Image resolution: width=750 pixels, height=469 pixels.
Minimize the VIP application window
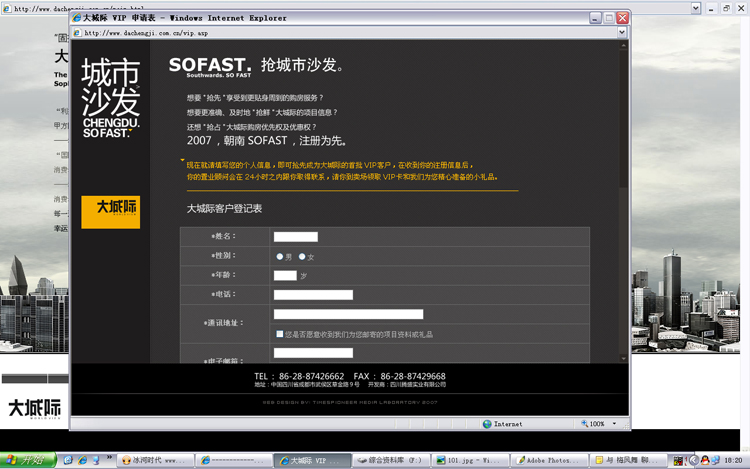[595, 18]
